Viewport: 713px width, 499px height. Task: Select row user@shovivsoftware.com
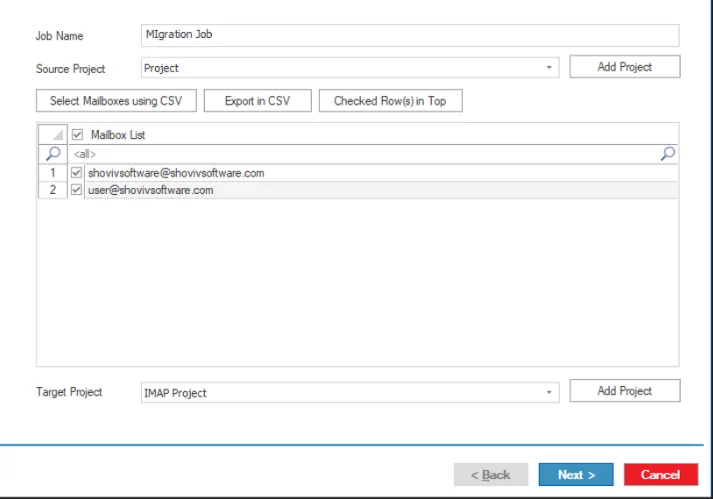point(381,190)
